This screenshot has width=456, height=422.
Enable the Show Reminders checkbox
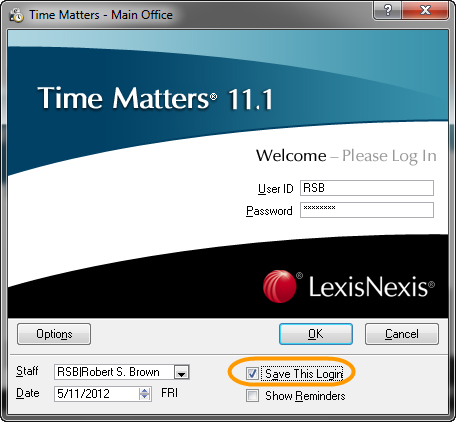(252, 396)
